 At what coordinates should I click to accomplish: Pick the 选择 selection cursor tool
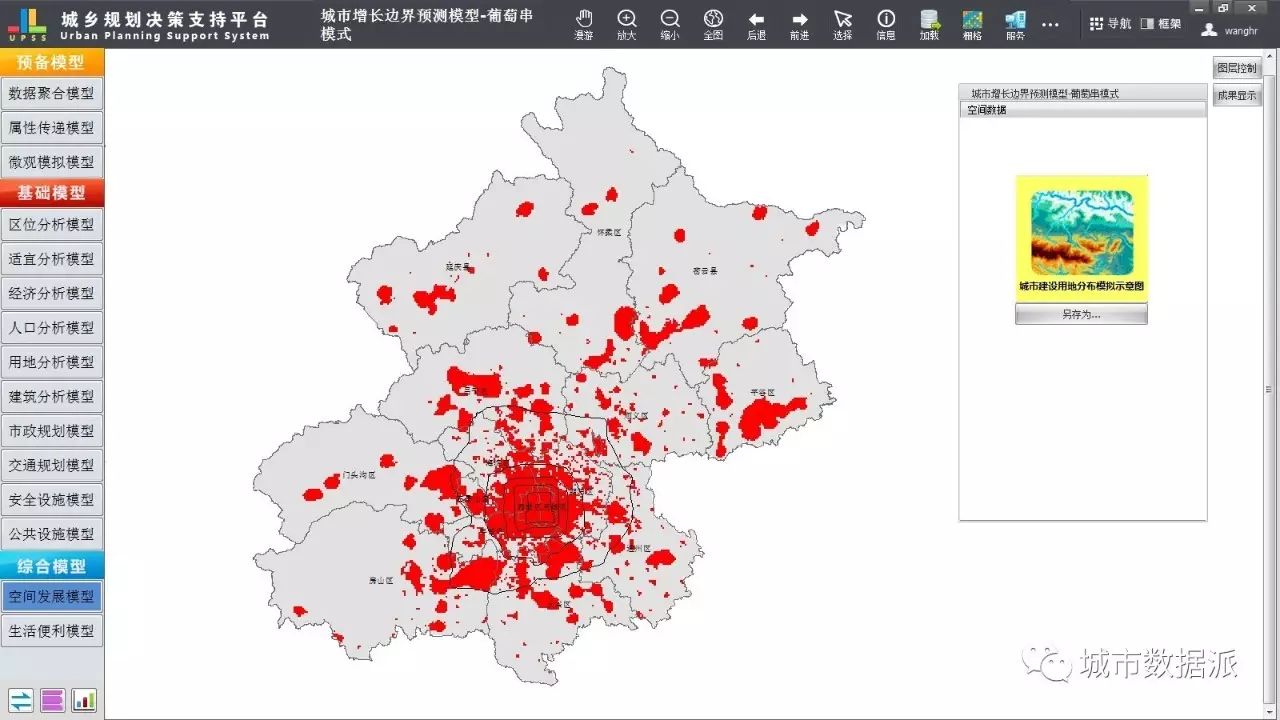tap(843, 25)
